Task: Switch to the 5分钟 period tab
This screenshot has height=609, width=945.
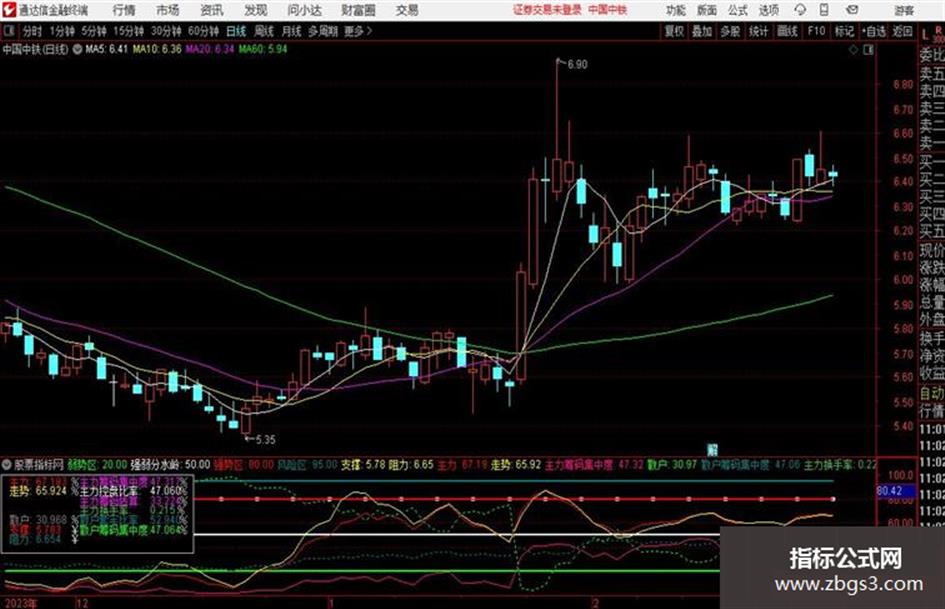Action: [x=93, y=31]
